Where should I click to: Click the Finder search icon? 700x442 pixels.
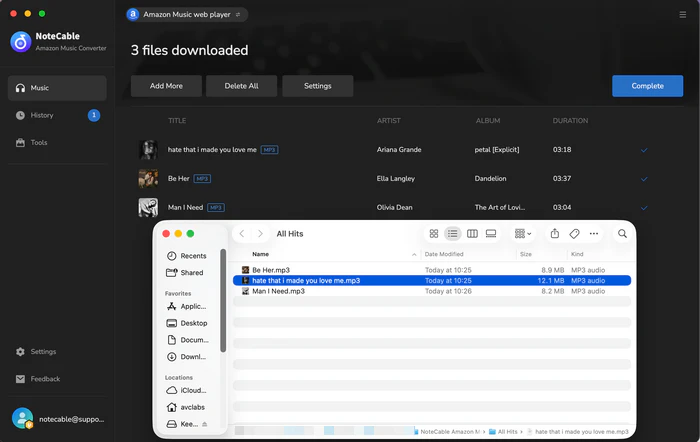click(x=622, y=234)
